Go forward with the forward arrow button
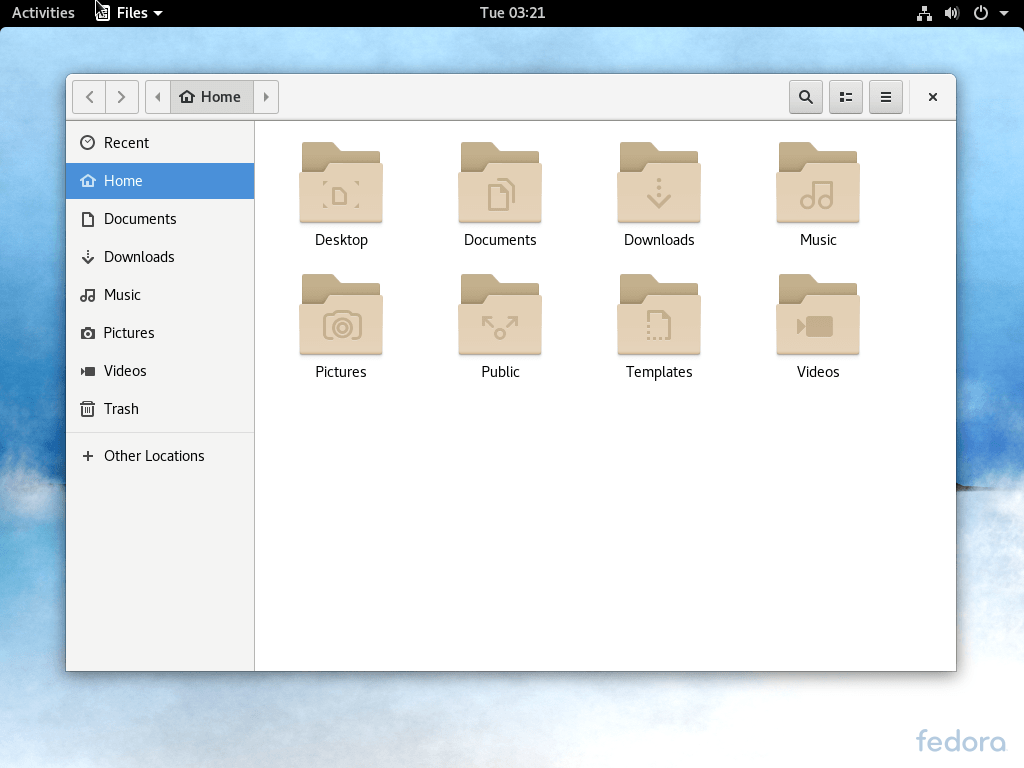1024x768 pixels. [x=121, y=97]
